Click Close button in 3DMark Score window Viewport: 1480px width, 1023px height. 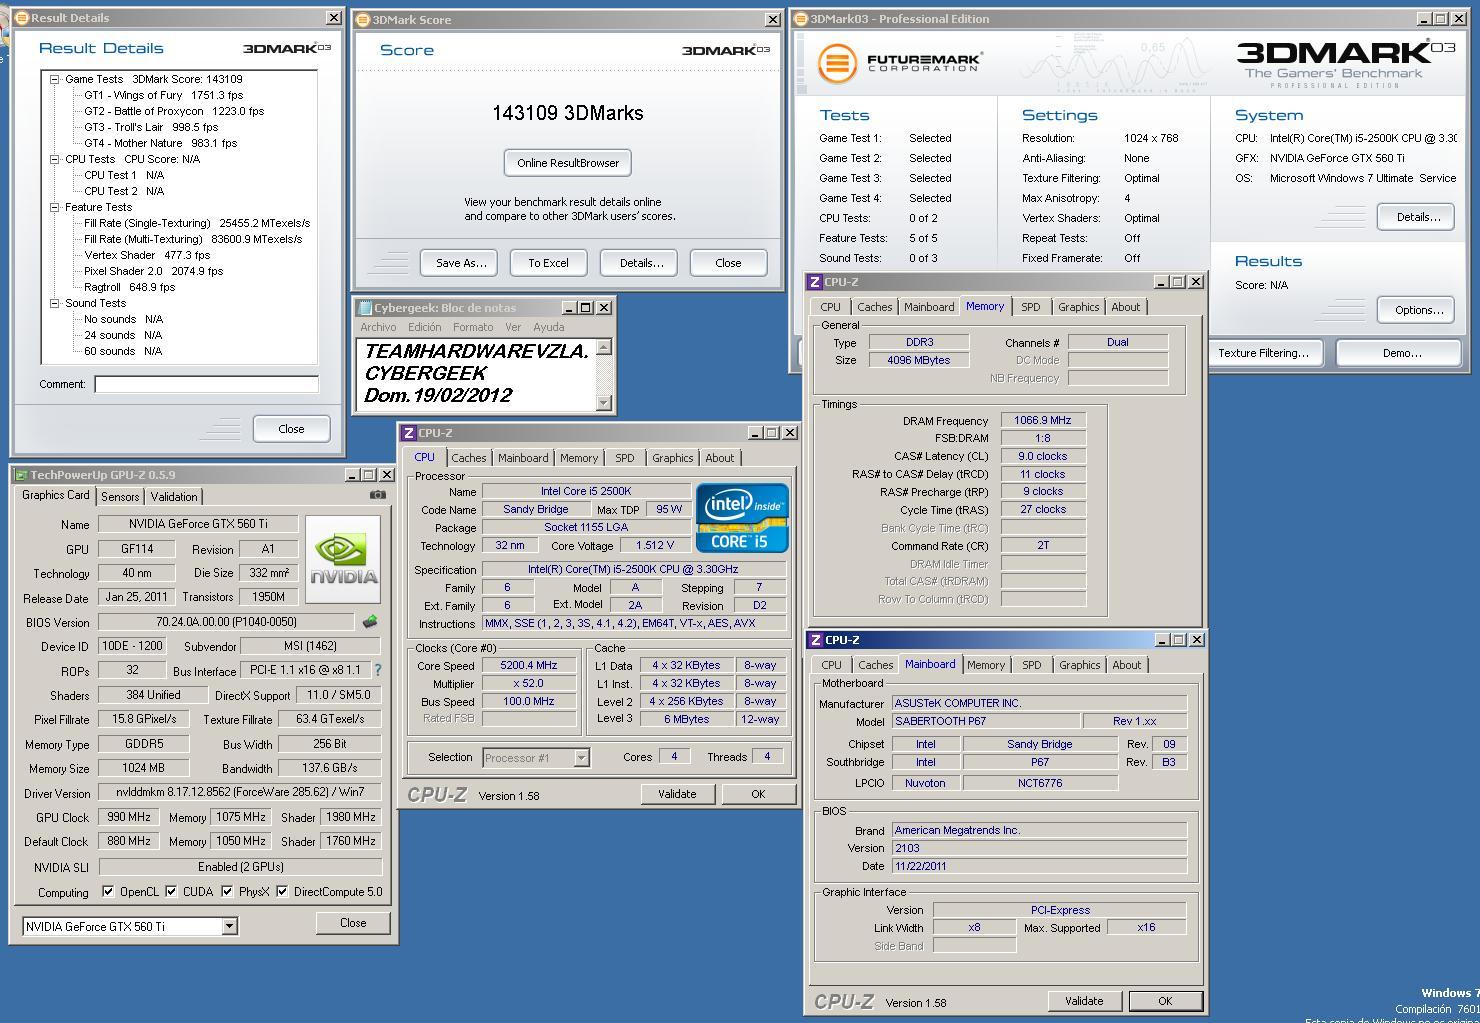(728, 263)
